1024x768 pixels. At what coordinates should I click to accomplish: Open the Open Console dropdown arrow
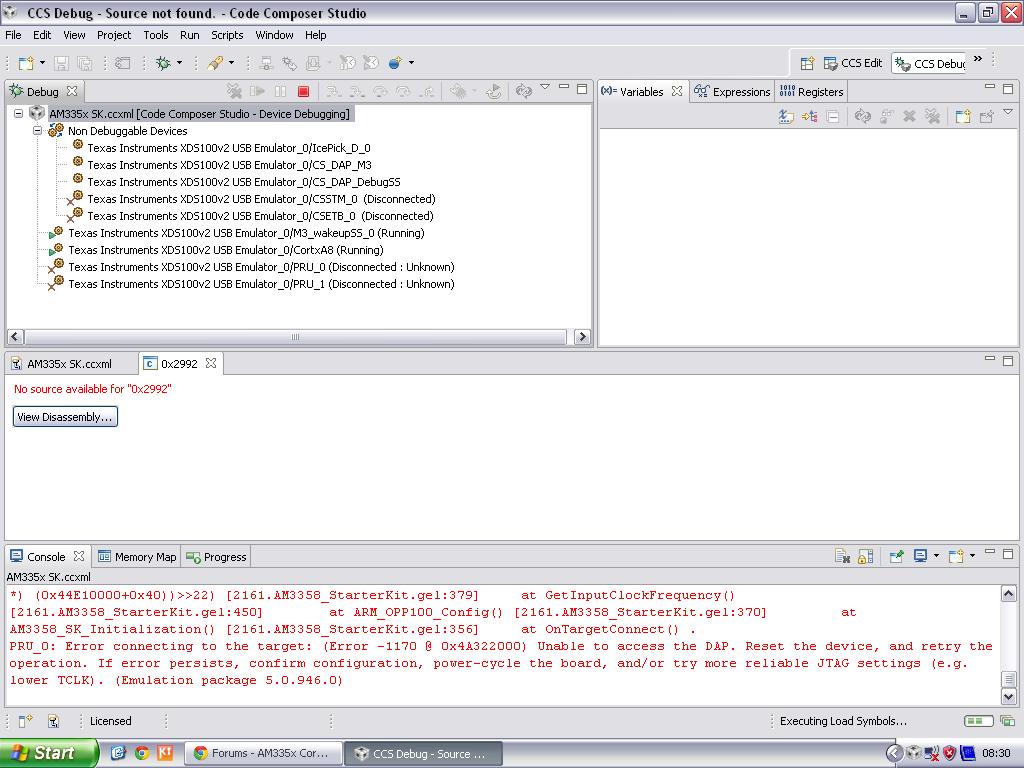(972, 556)
